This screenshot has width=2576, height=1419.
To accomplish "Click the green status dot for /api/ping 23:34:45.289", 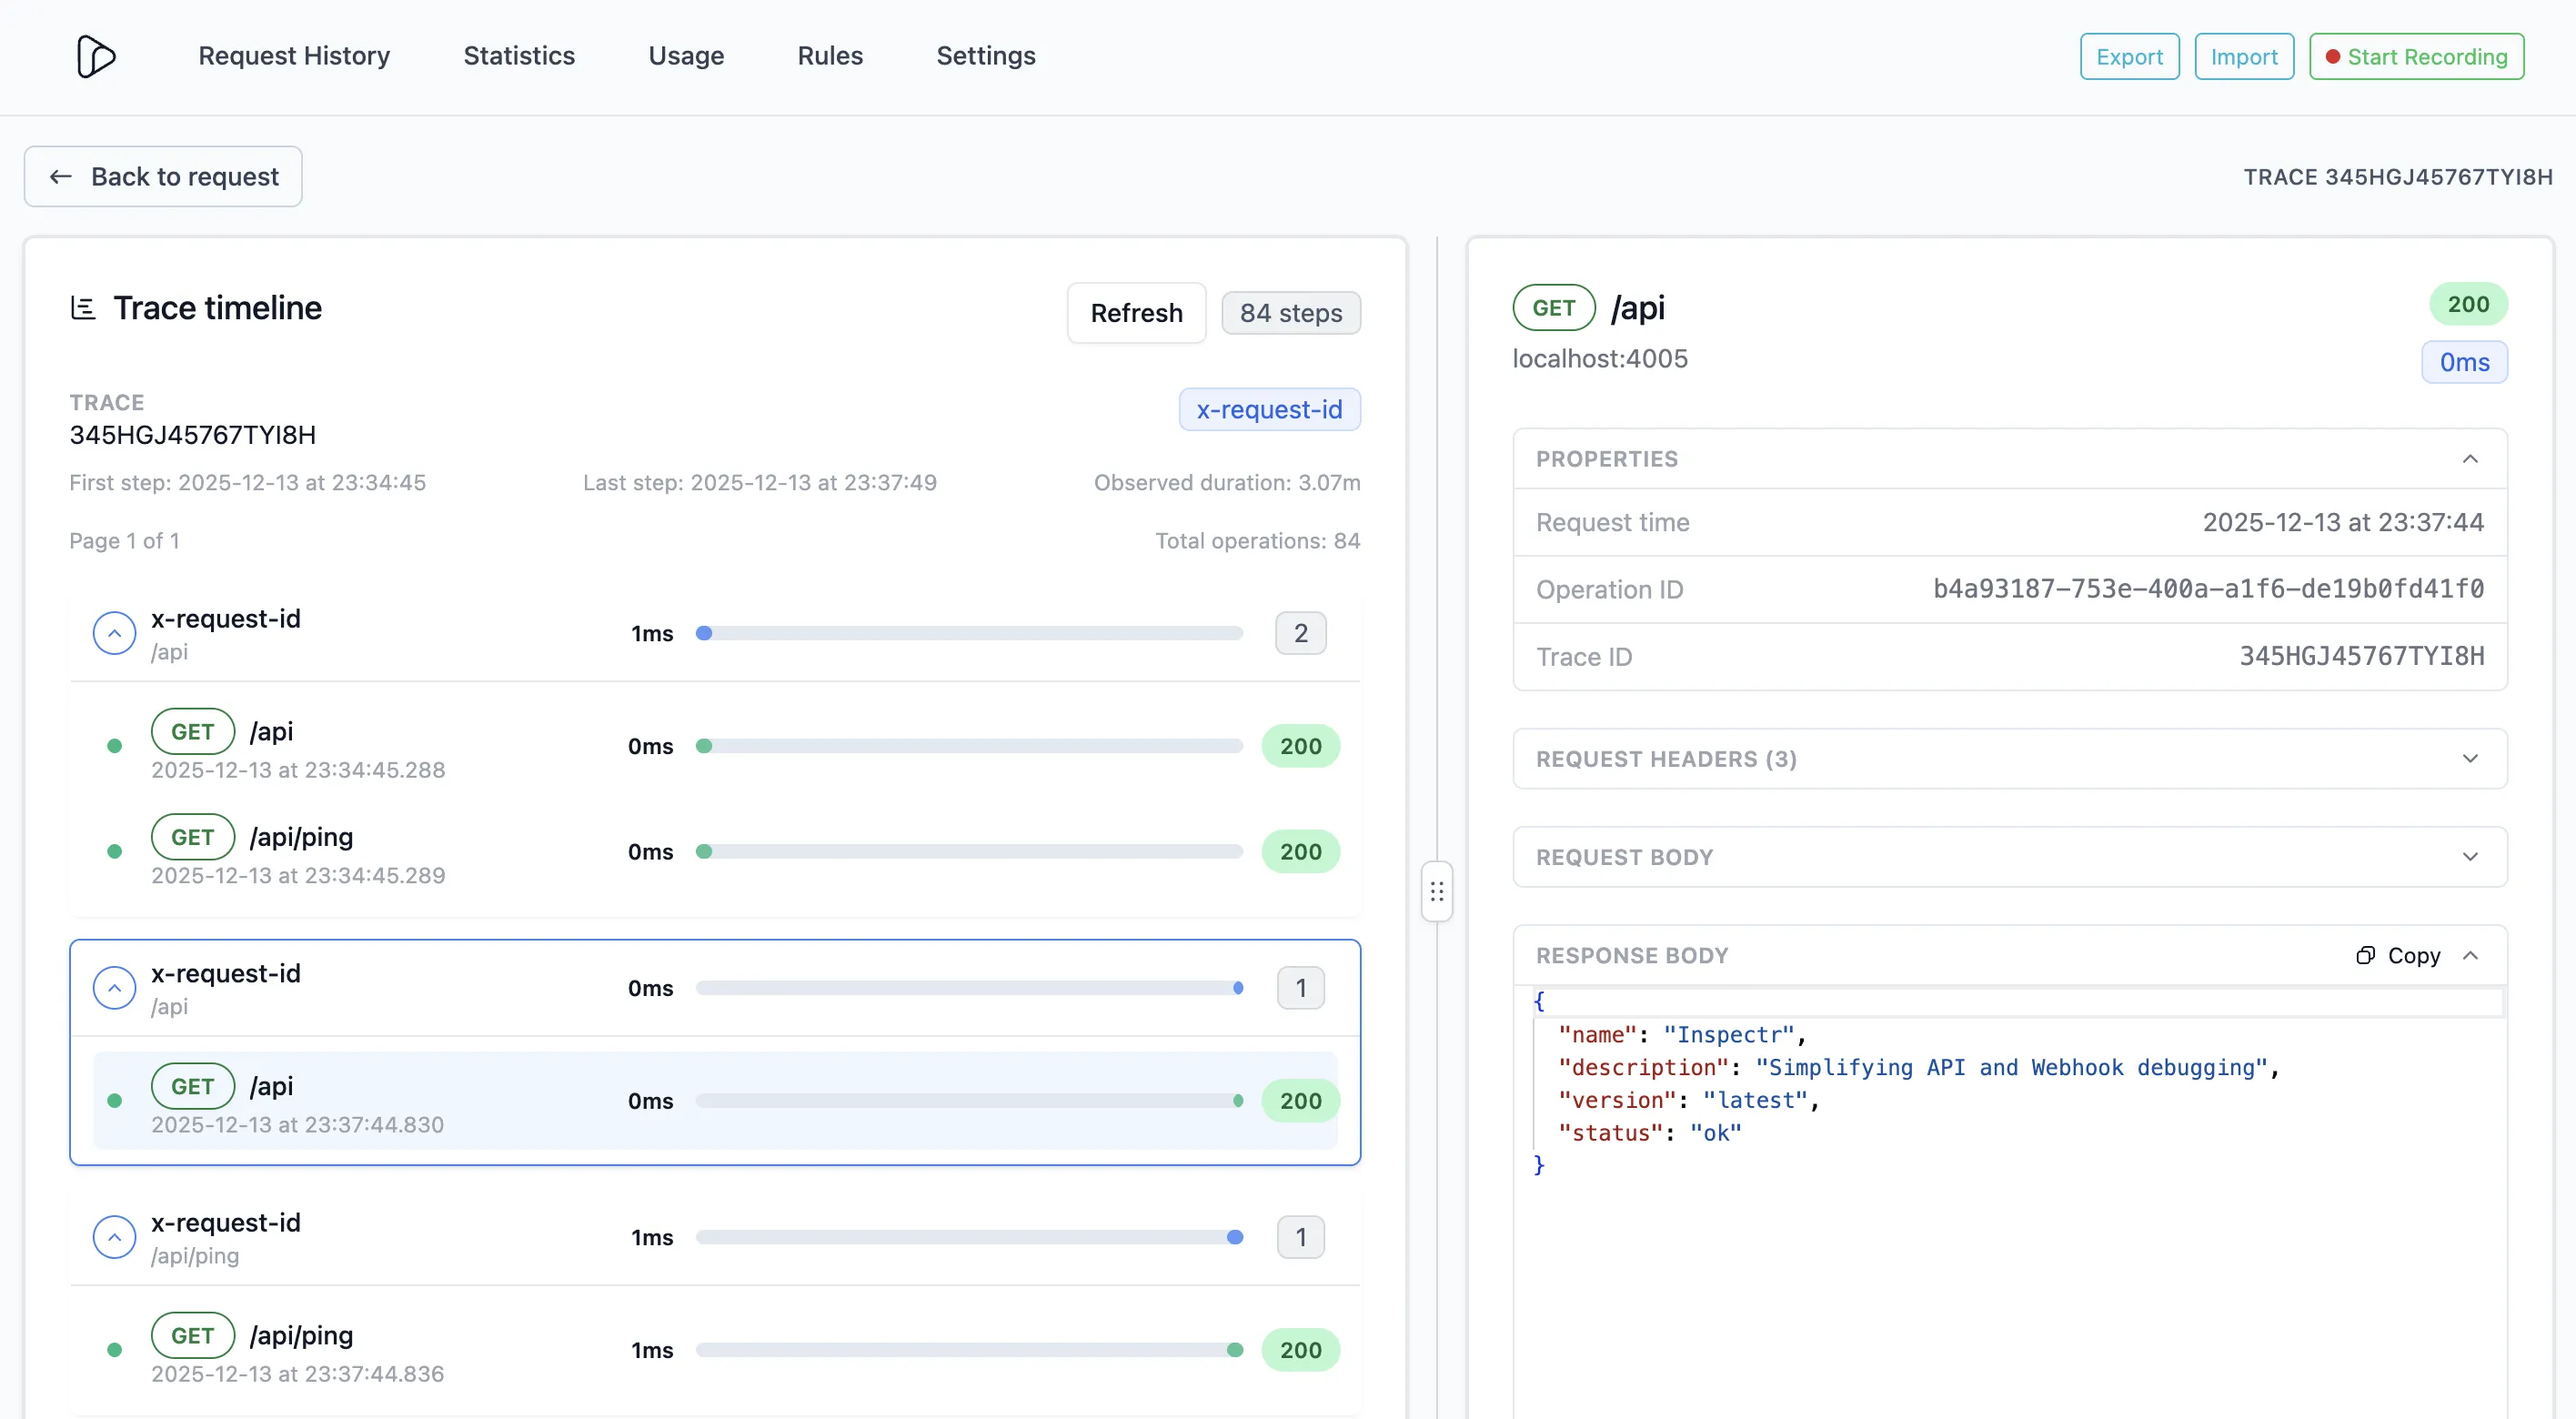I will coord(114,852).
